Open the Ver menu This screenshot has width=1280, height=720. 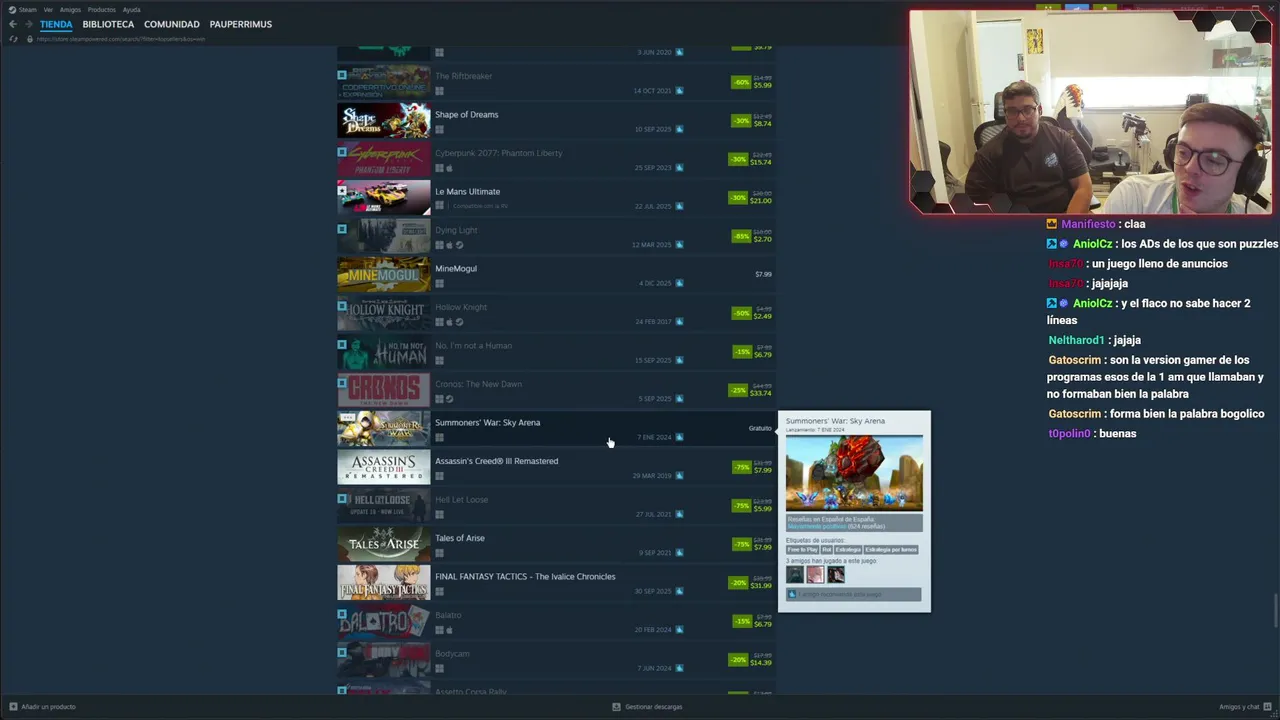pyautogui.click(x=48, y=10)
